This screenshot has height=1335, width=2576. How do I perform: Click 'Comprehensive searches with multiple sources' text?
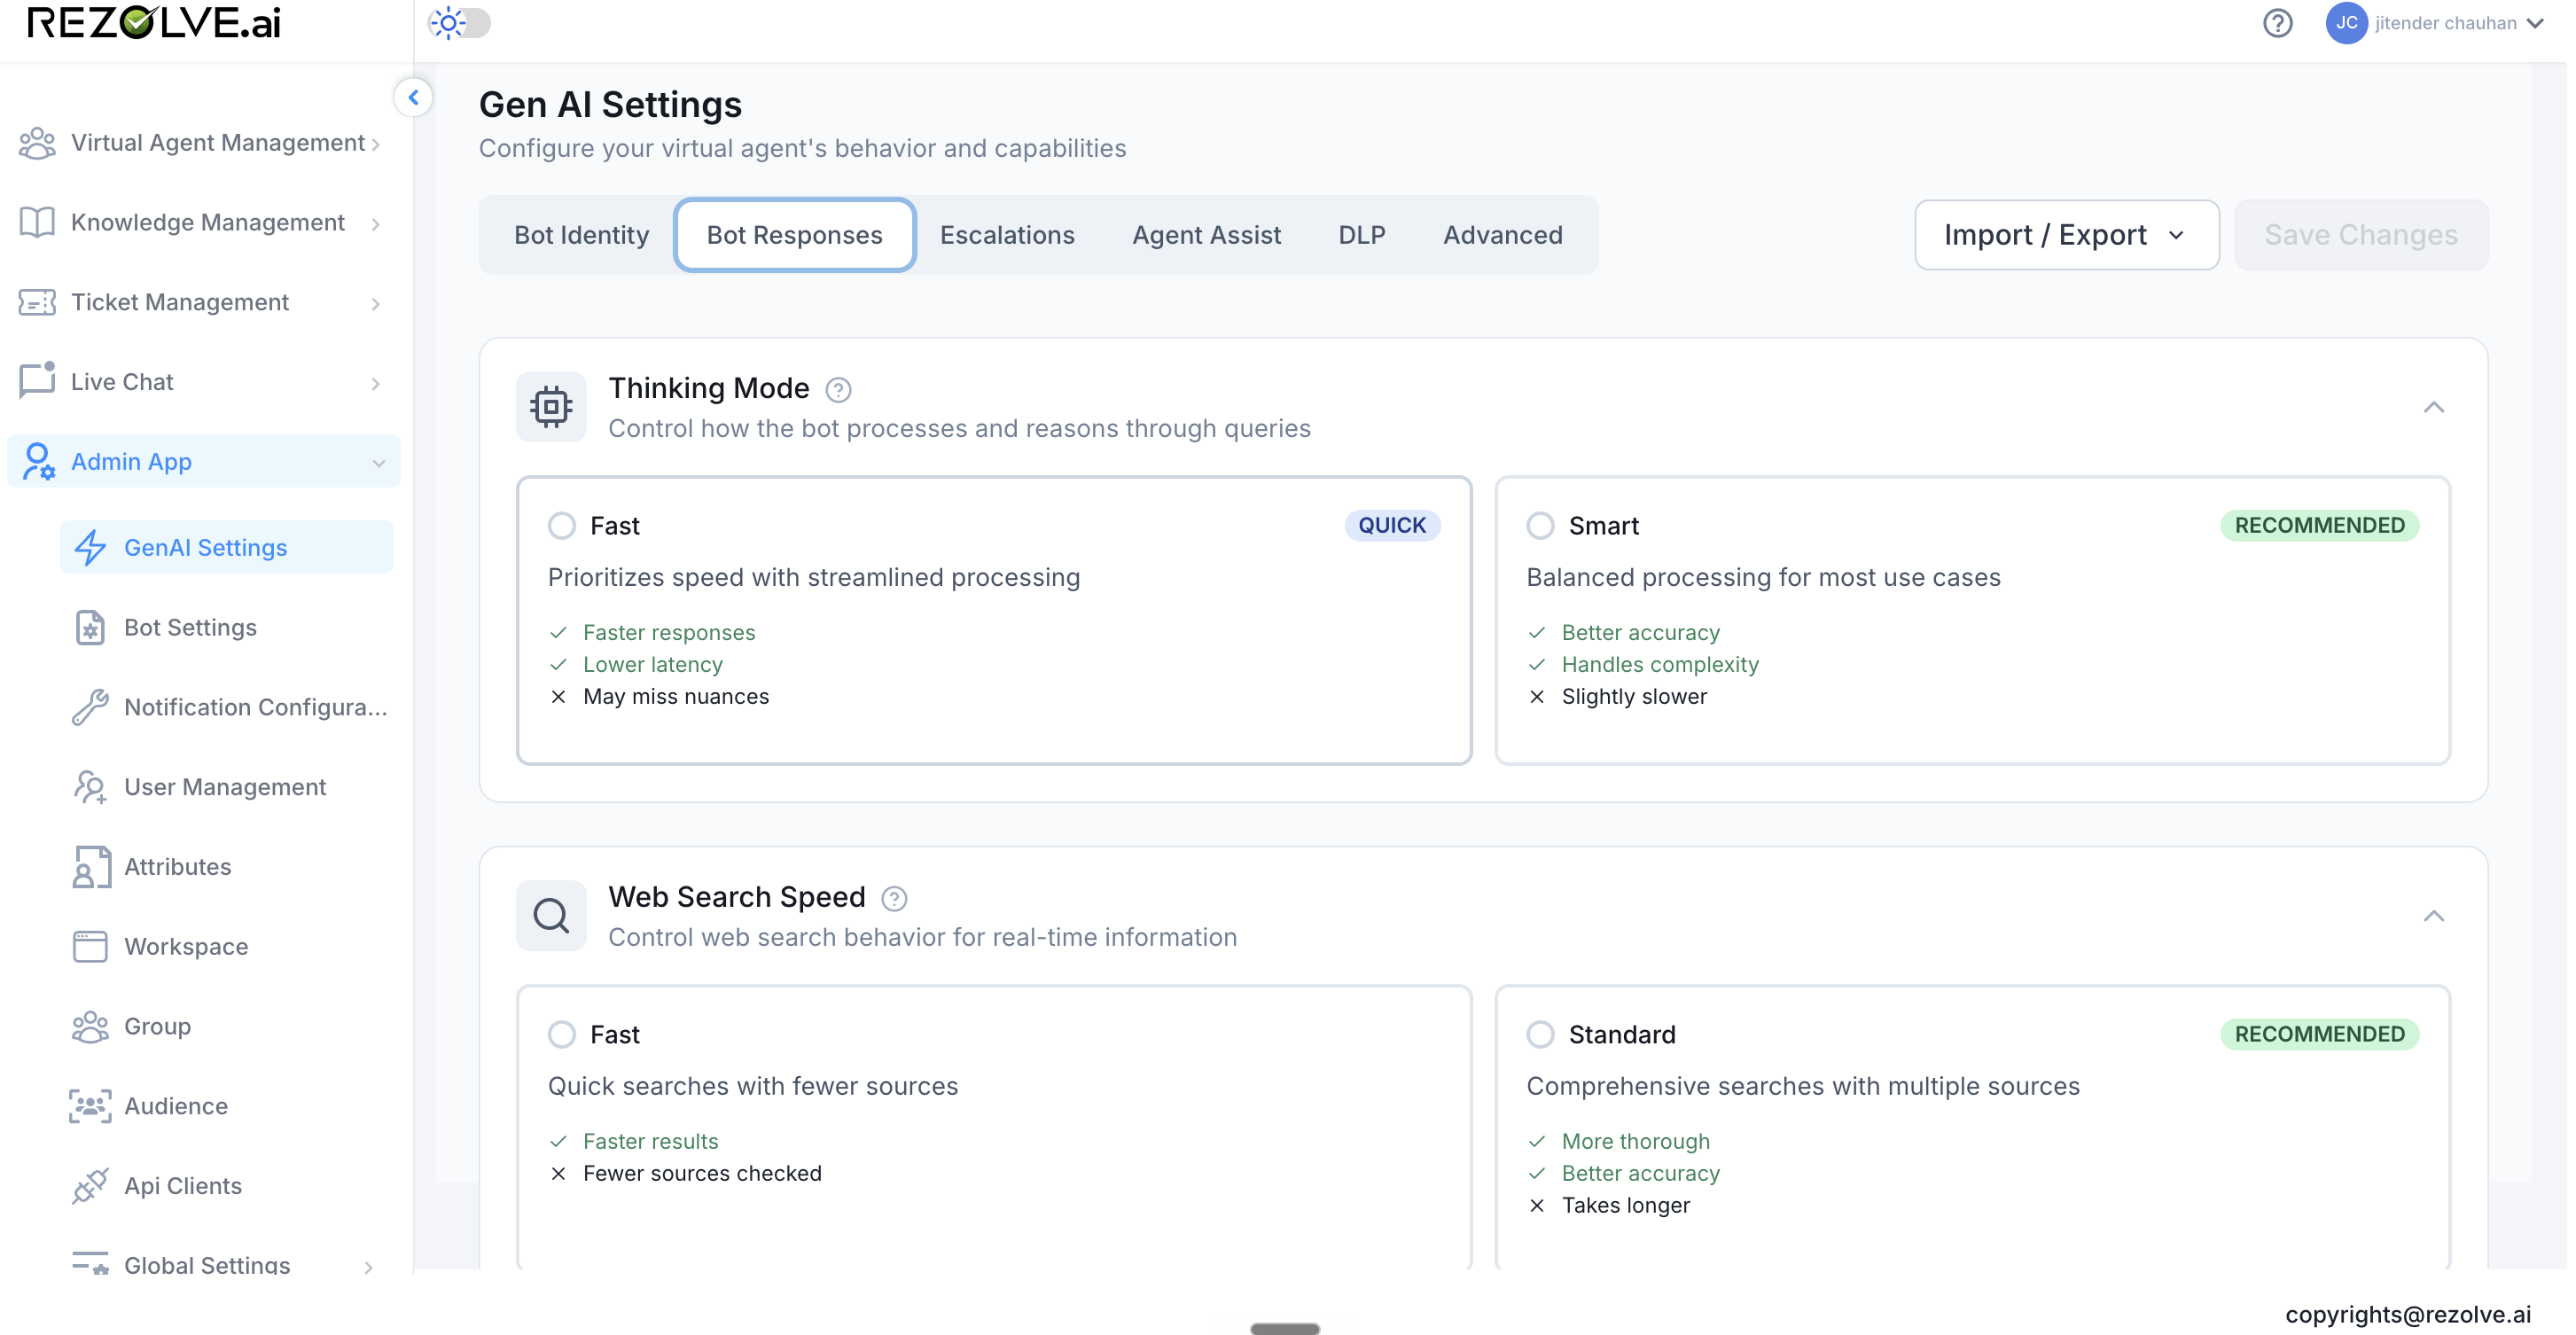pyautogui.click(x=1803, y=1087)
